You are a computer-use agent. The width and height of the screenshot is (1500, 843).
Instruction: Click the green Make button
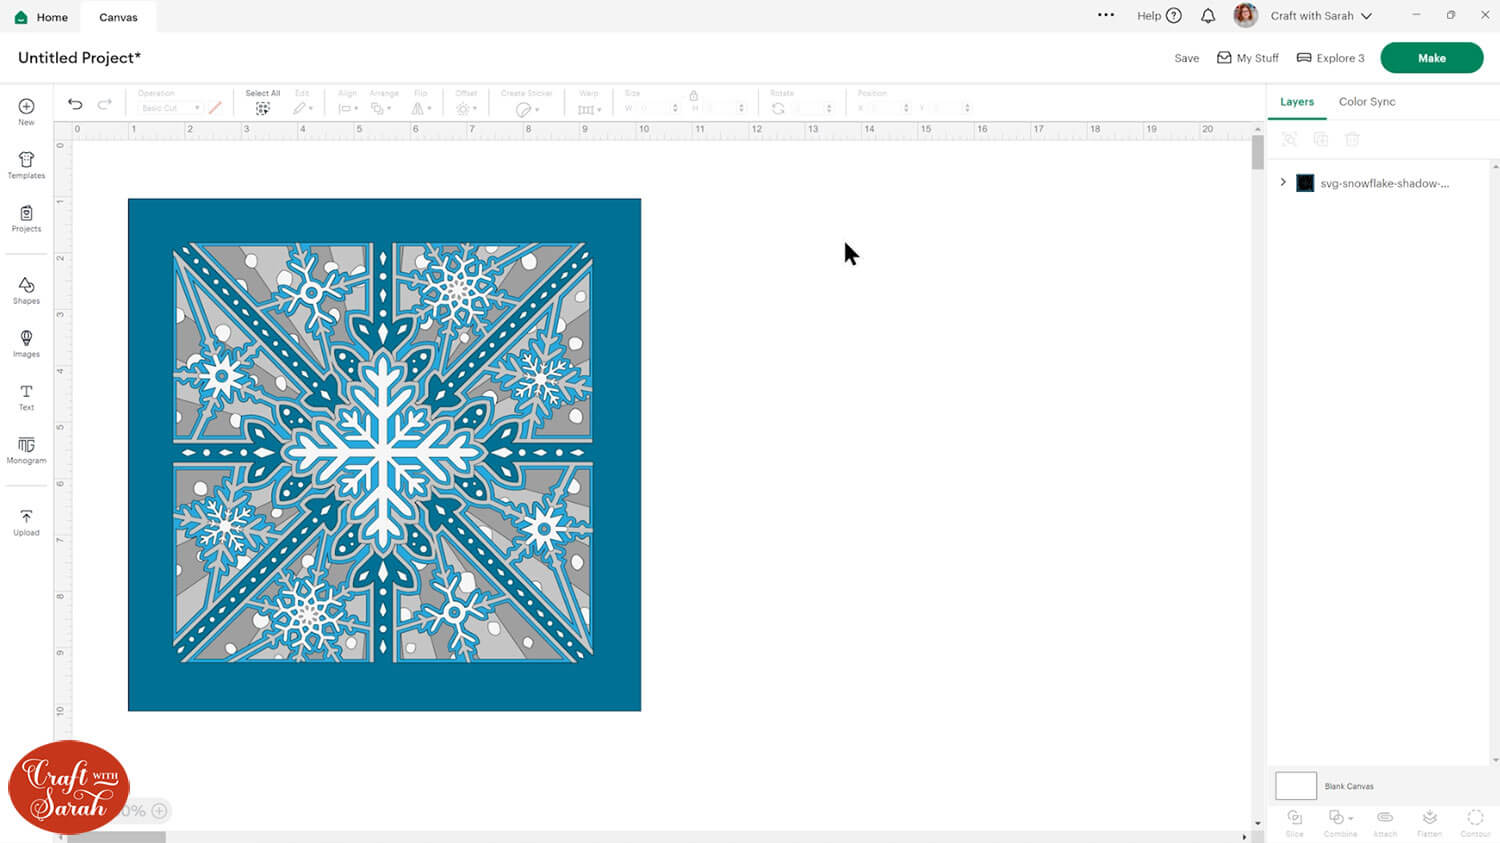1432,58
